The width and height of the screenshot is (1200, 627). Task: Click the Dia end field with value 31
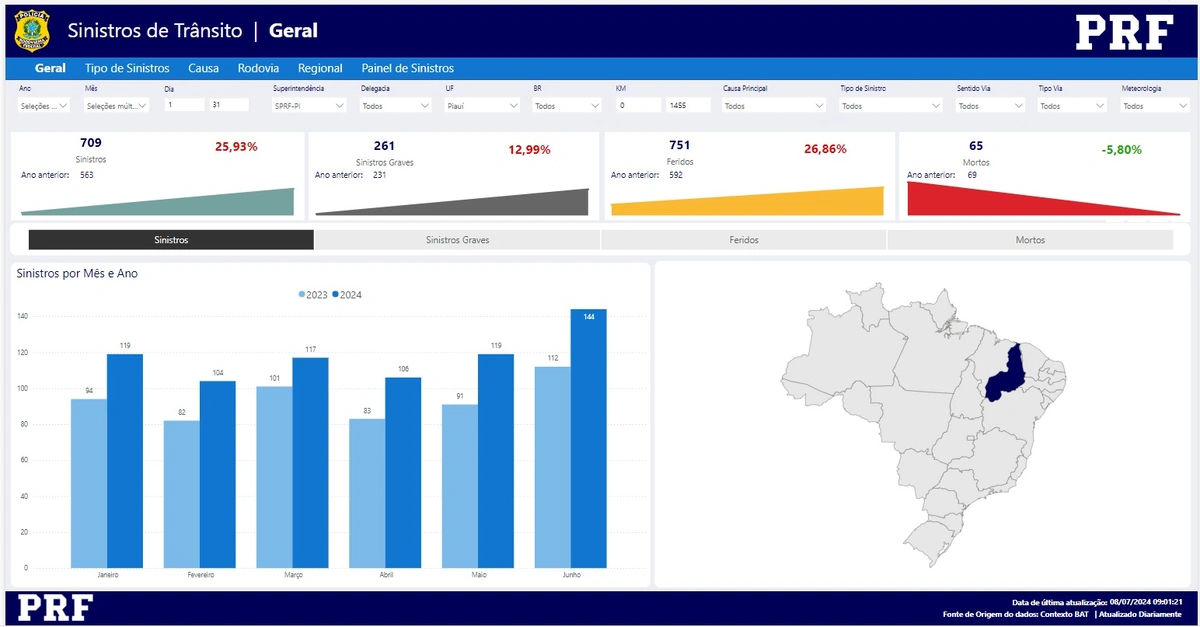pos(229,105)
